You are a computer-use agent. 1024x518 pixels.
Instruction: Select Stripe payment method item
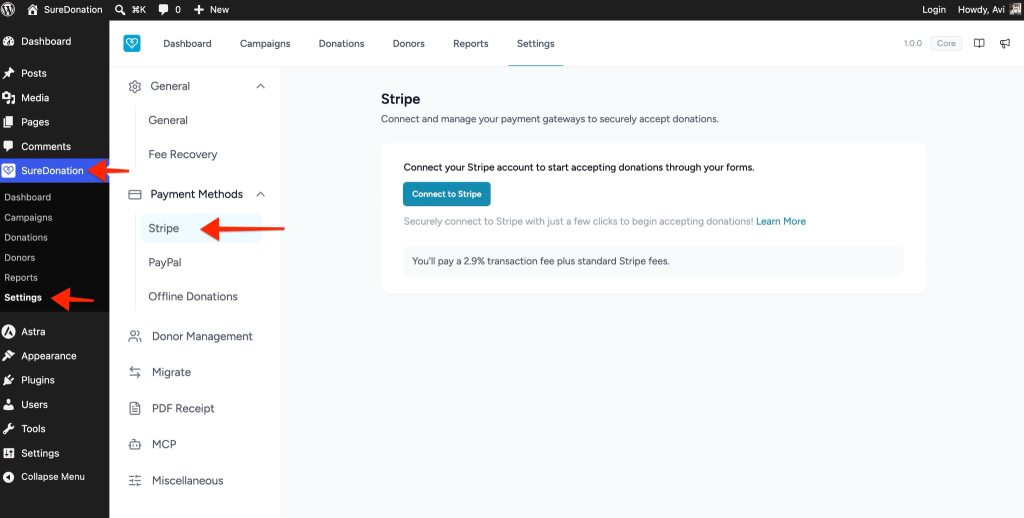201,229
